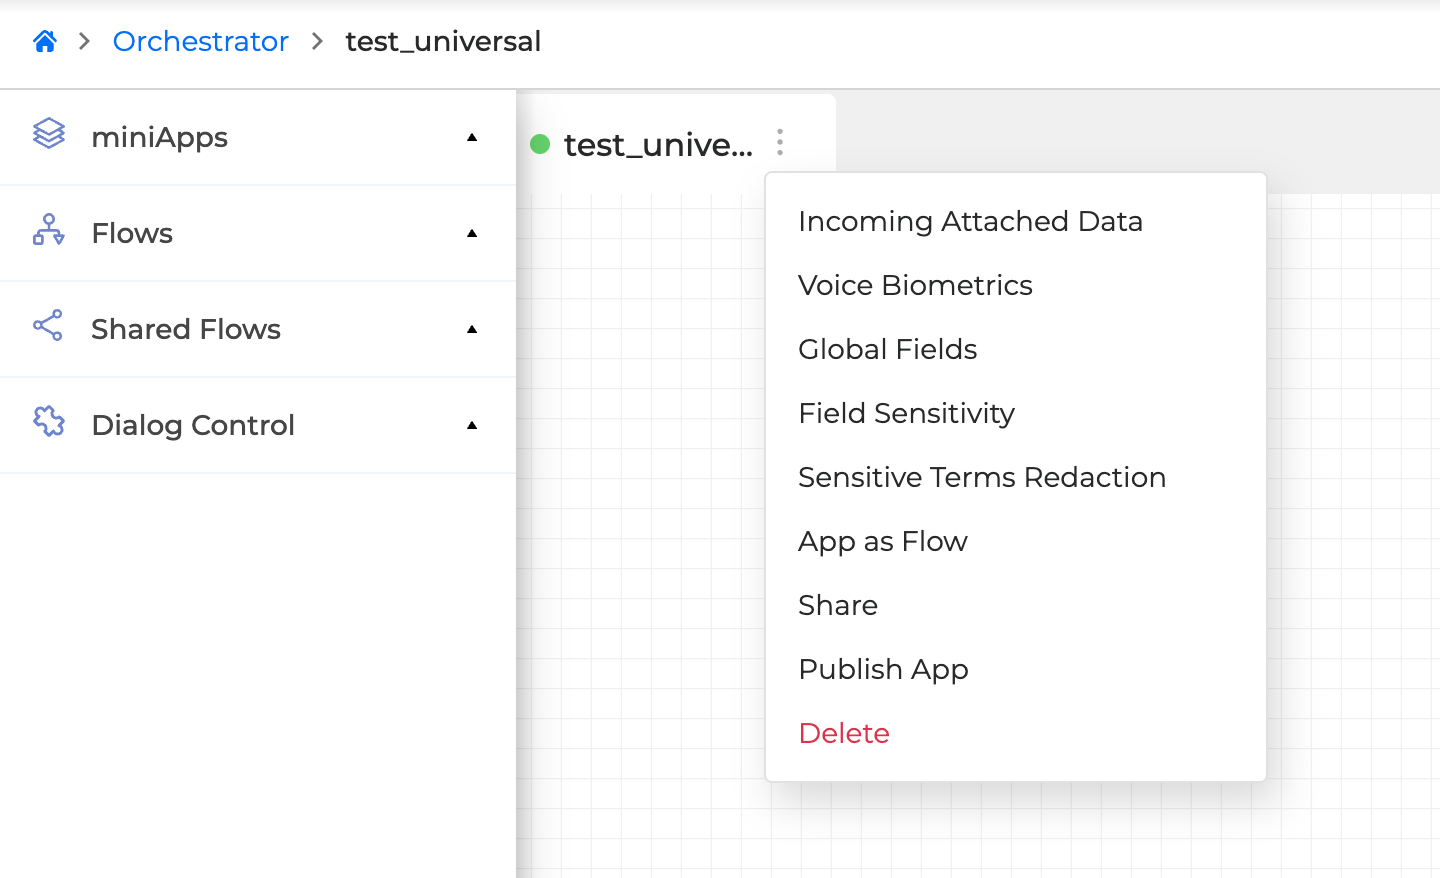
Task: Select Field Sensitivity option
Action: [906, 413]
